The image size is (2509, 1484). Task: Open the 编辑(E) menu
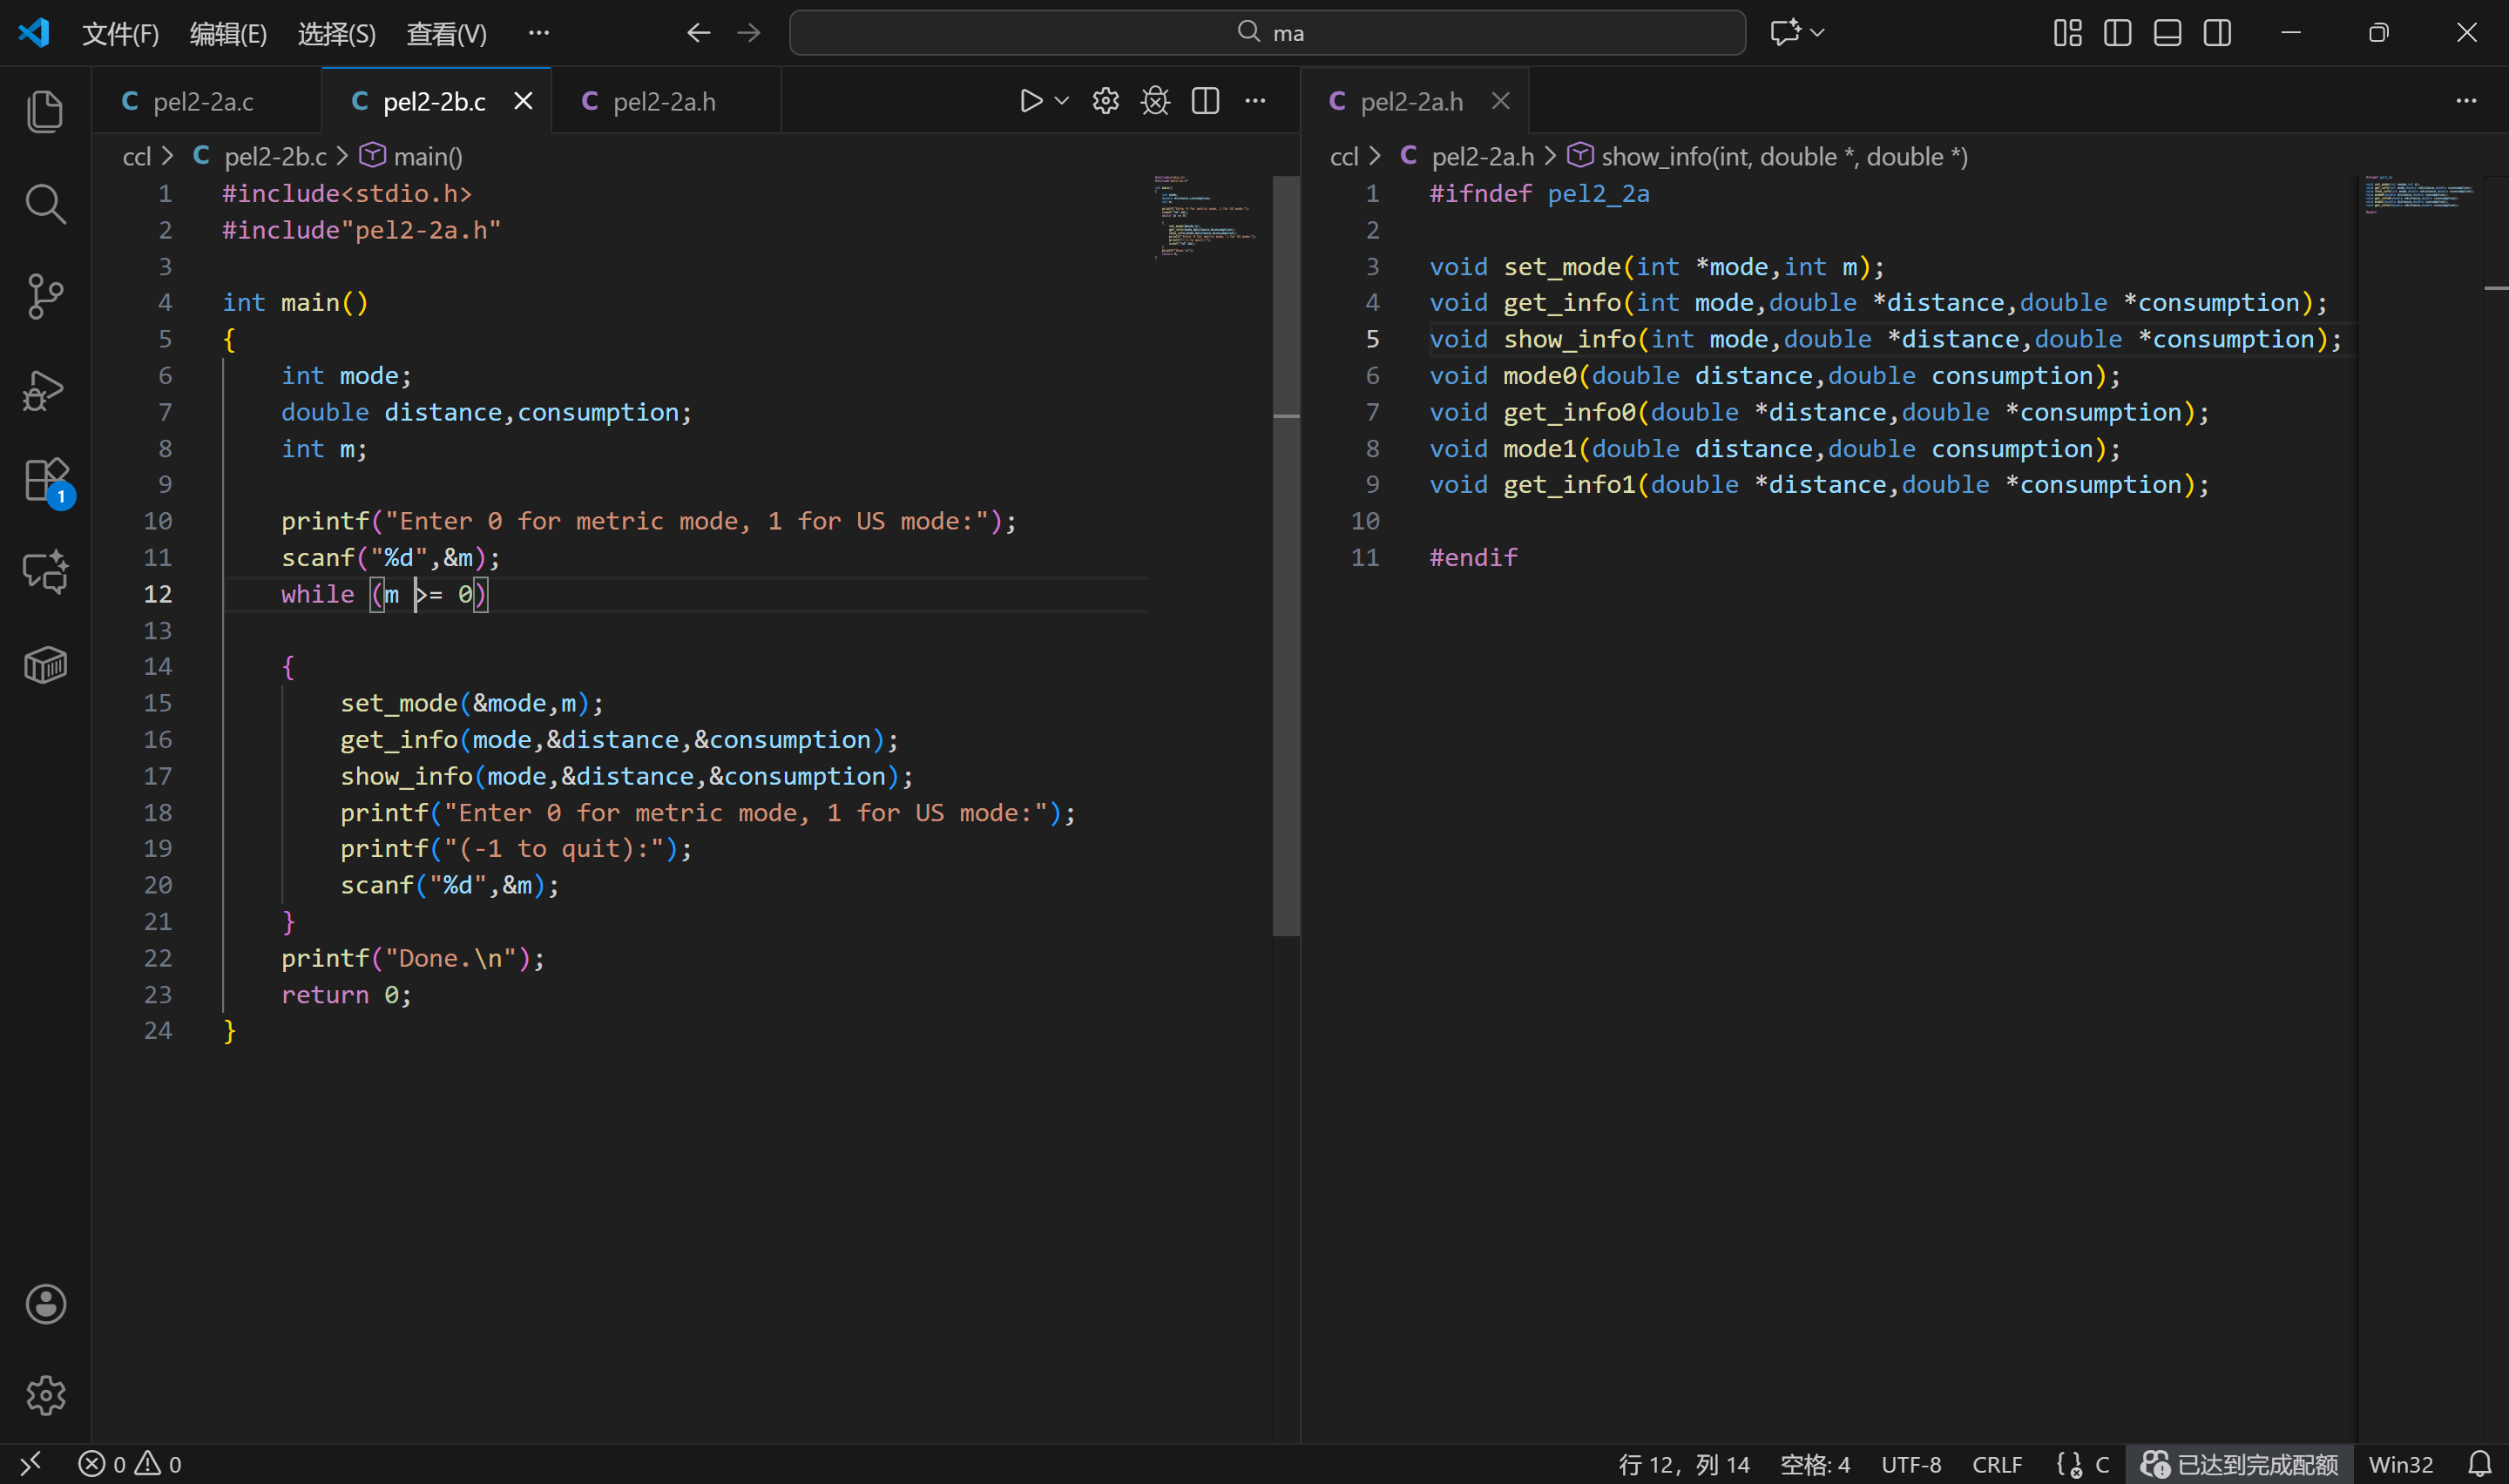click(228, 33)
